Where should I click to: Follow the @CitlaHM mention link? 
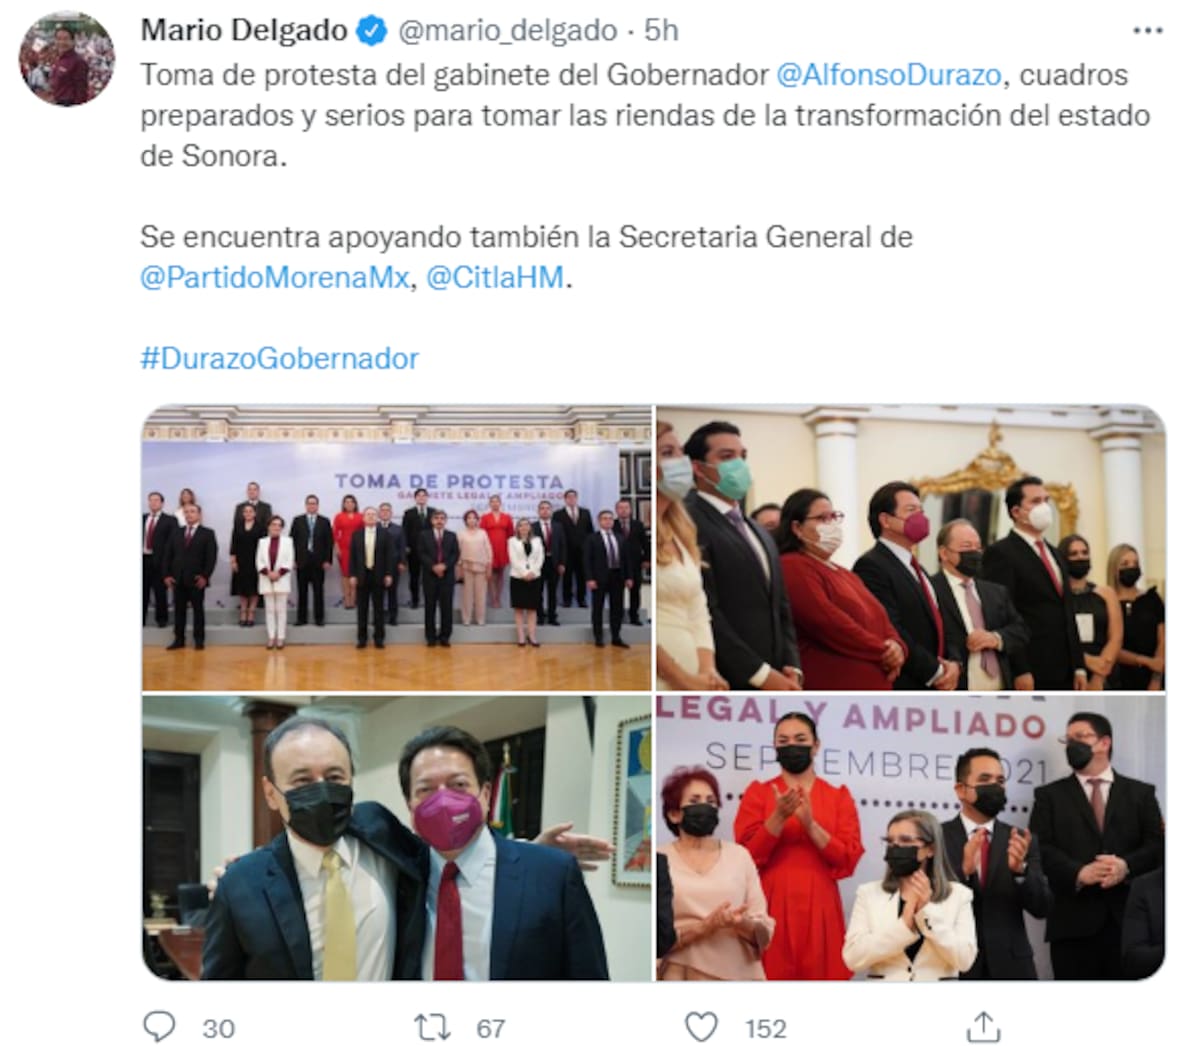(x=495, y=277)
